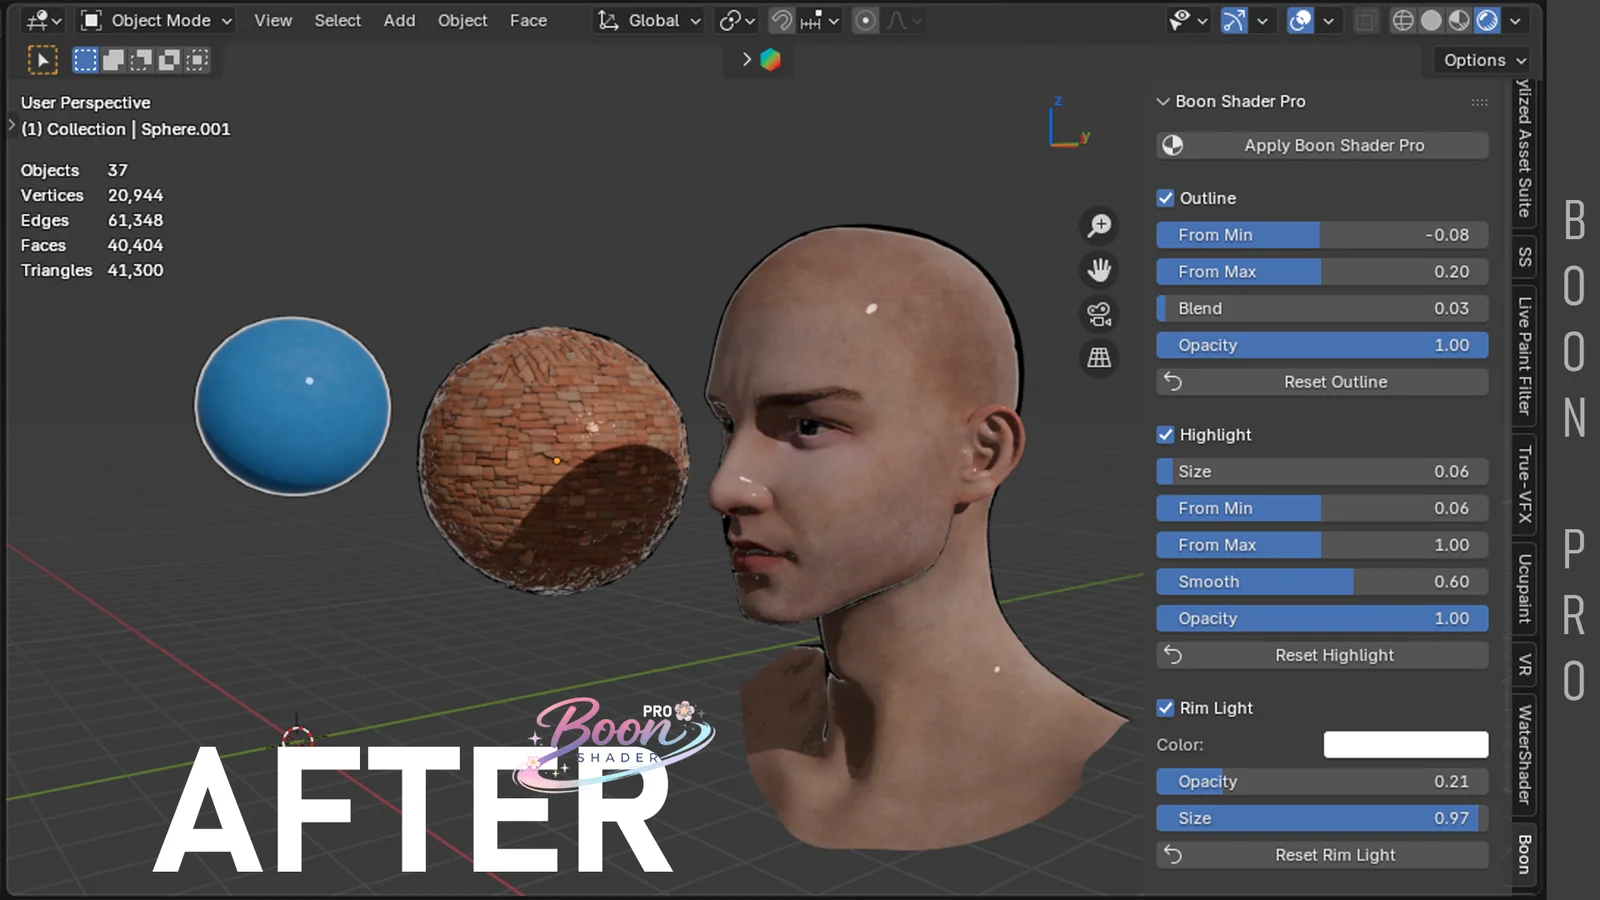Screen dimensions: 1600x900
Task: Open the Global transform orientation dropdown
Action: [x=648, y=20]
